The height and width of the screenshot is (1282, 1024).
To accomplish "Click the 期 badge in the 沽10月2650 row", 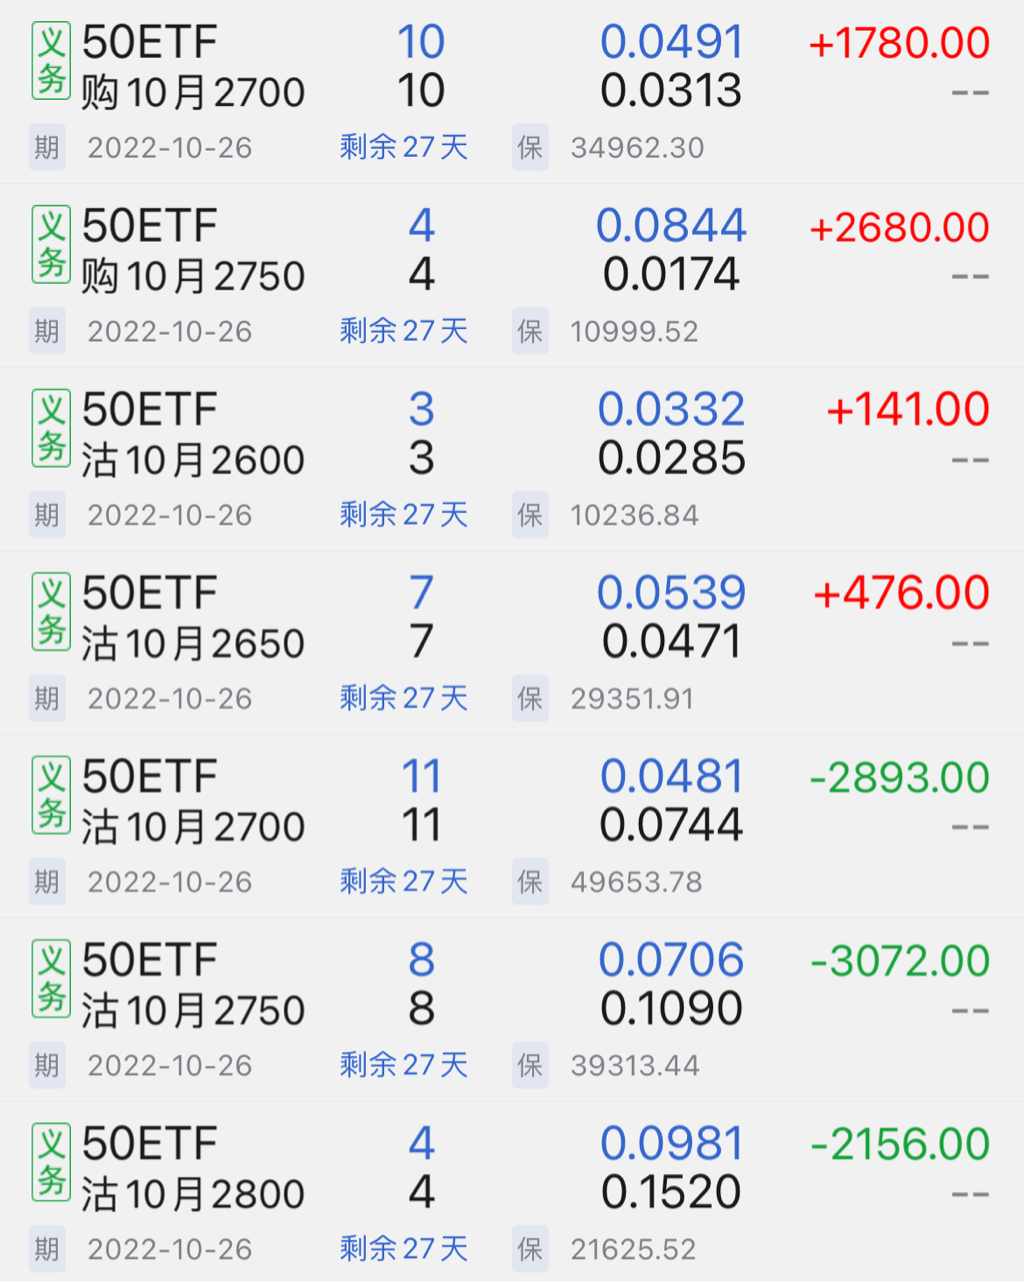I will [x=47, y=698].
